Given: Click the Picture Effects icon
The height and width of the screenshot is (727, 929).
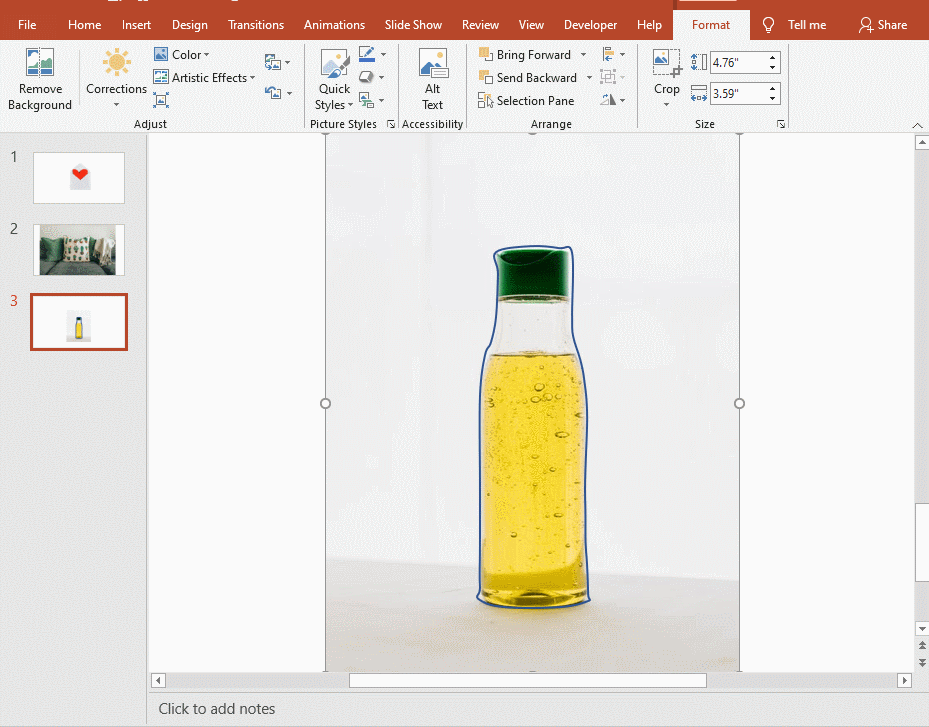Looking at the screenshot, I should 367,77.
